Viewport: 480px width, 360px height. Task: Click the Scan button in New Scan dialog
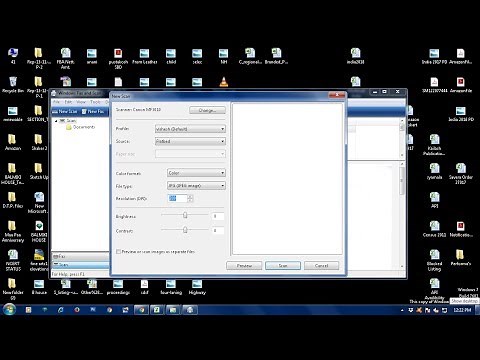point(283,266)
